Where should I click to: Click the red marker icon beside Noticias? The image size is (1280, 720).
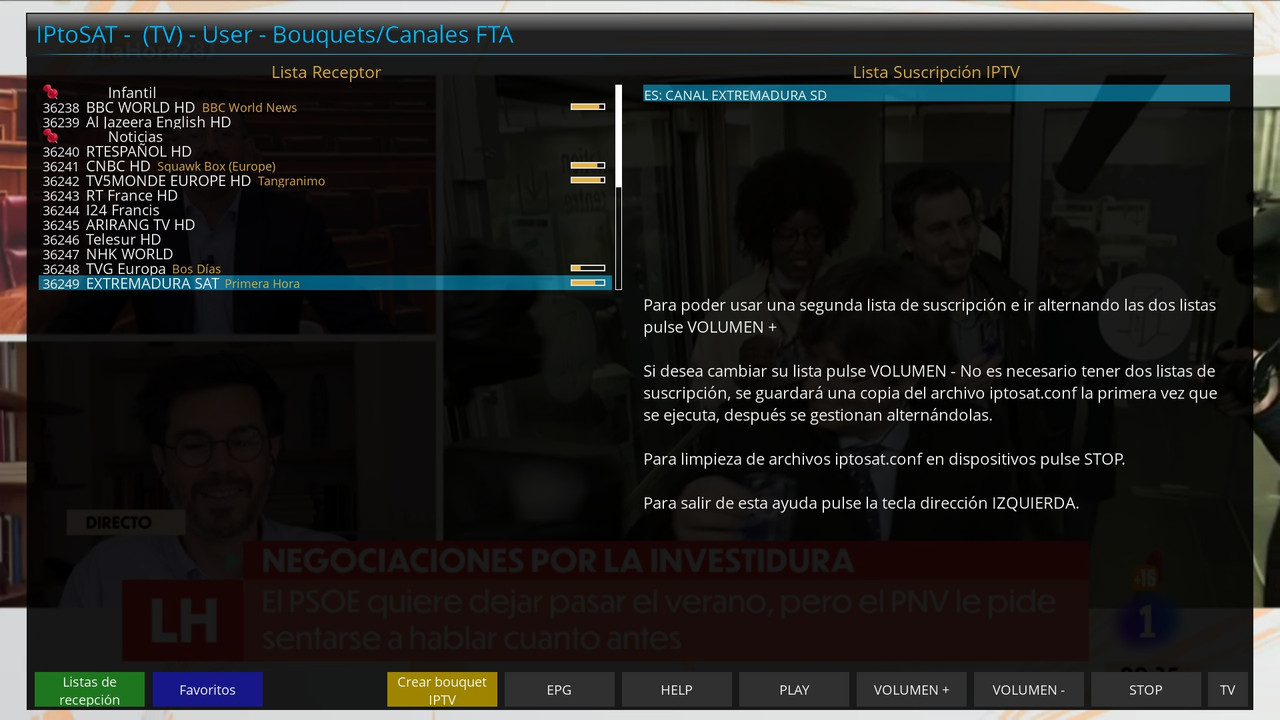50,137
